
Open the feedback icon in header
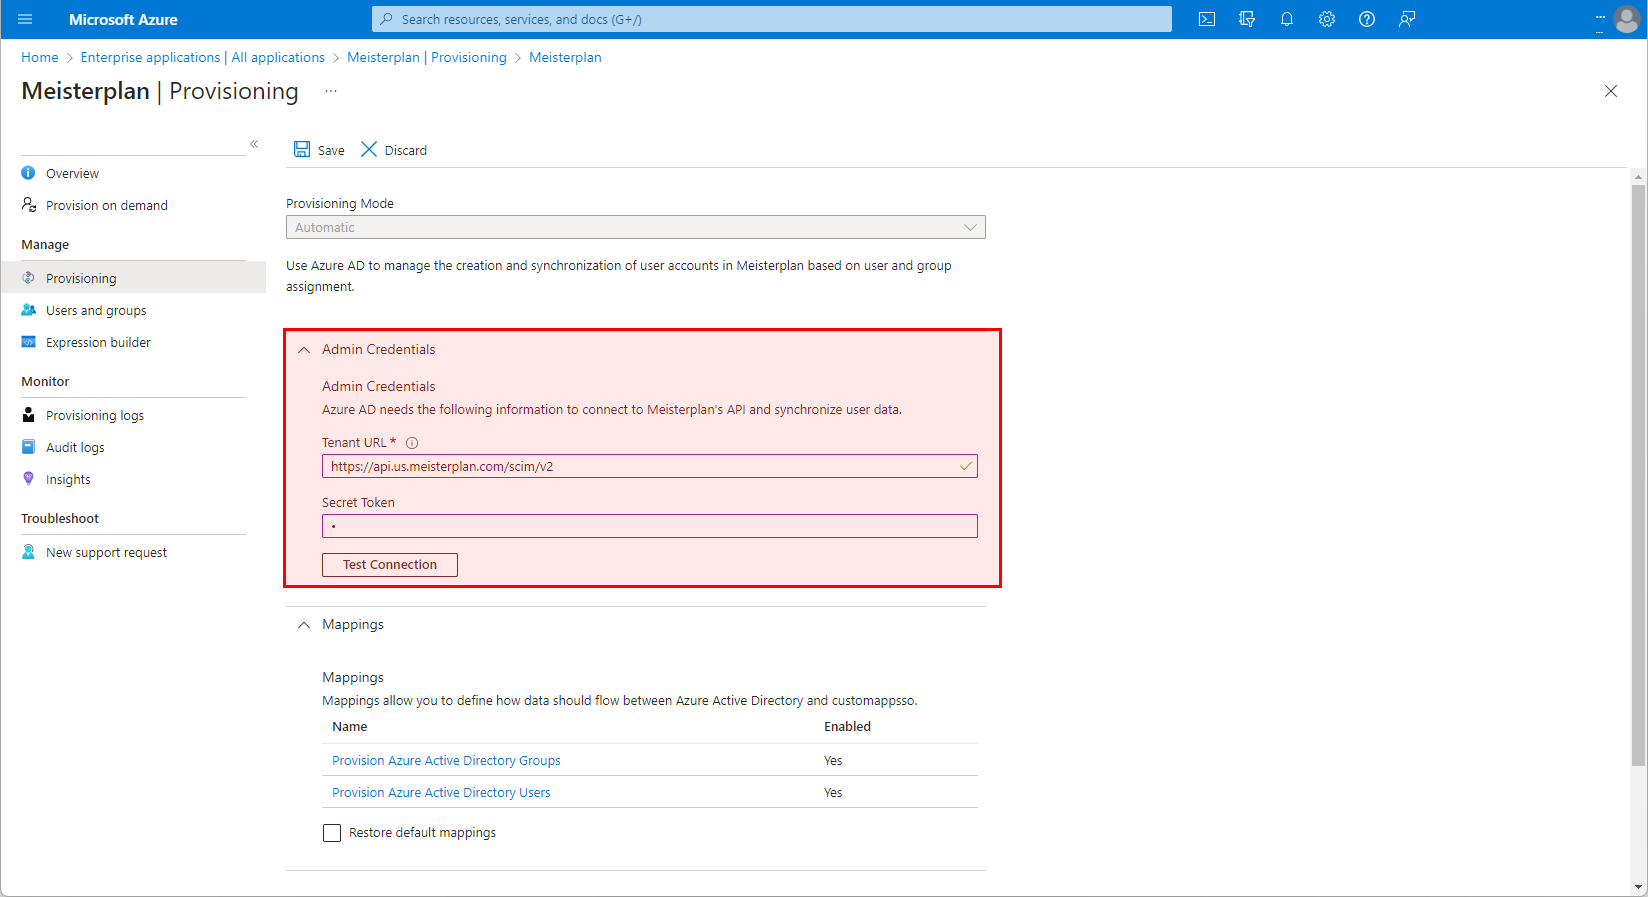[1407, 19]
